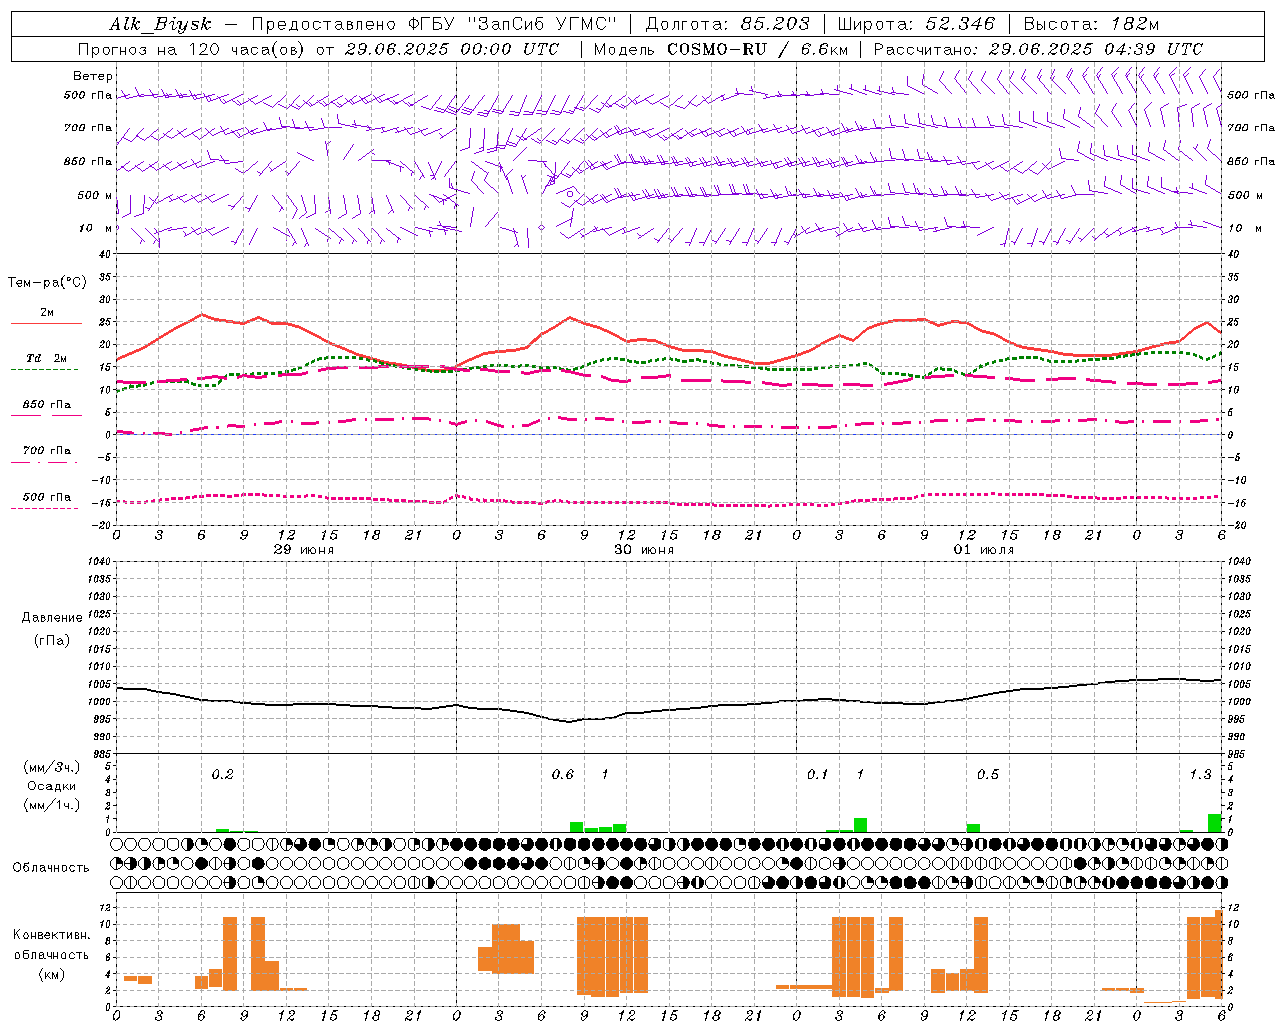The height and width of the screenshot is (1024, 1280).
Task: Click the Alk_Biysk station title
Action: coord(160,24)
